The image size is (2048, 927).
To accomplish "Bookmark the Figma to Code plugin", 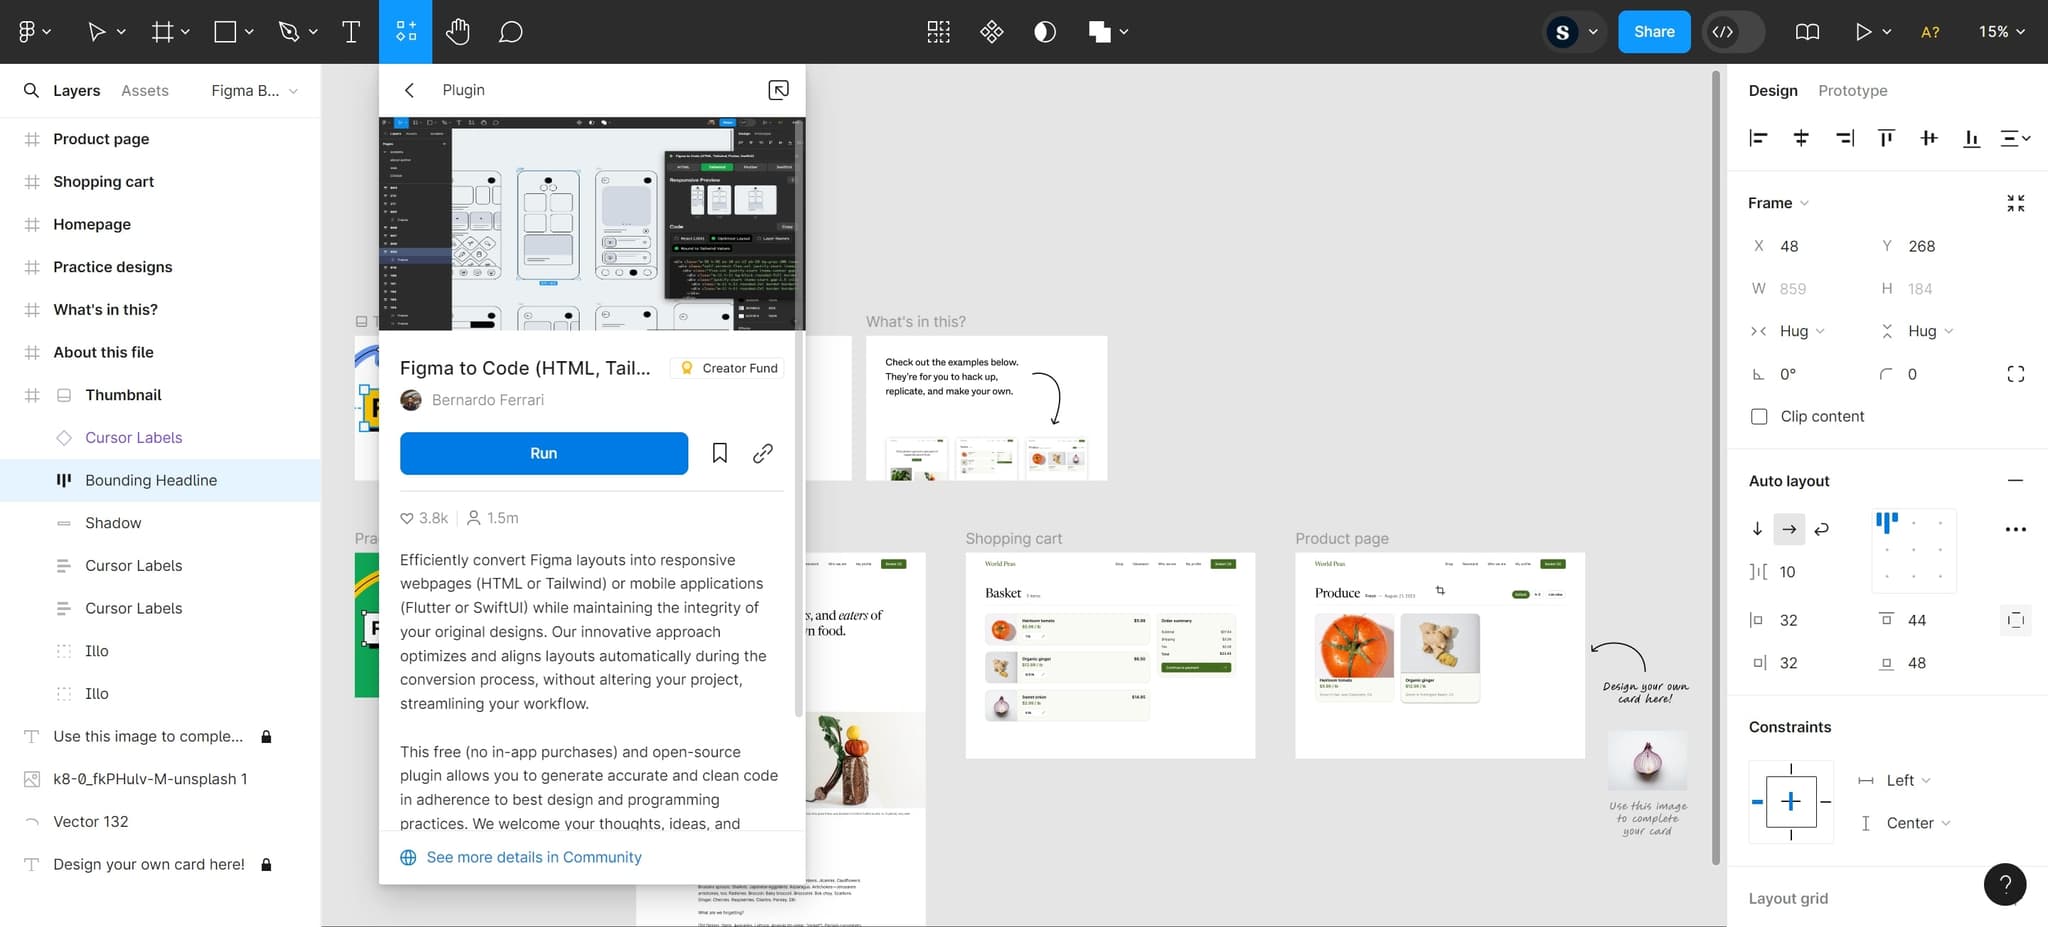I will (719, 453).
